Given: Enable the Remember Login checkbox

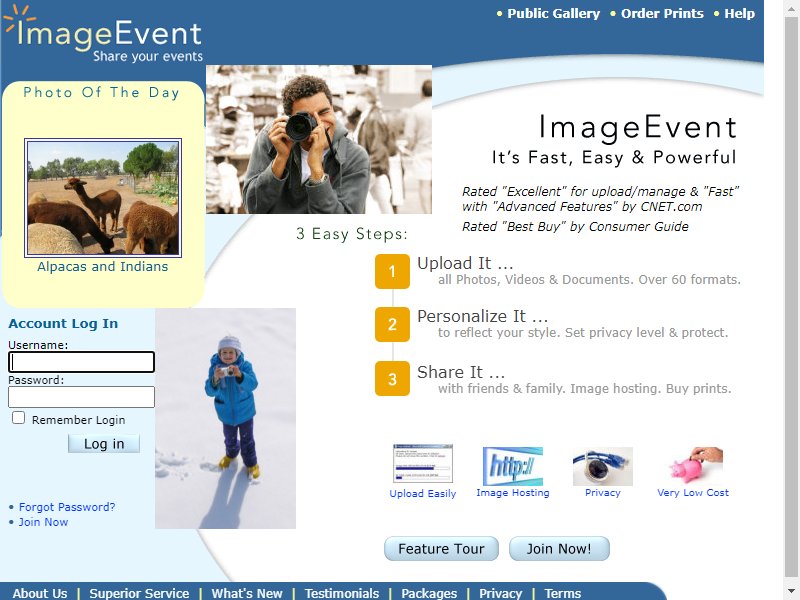Looking at the screenshot, I should [18, 418].
